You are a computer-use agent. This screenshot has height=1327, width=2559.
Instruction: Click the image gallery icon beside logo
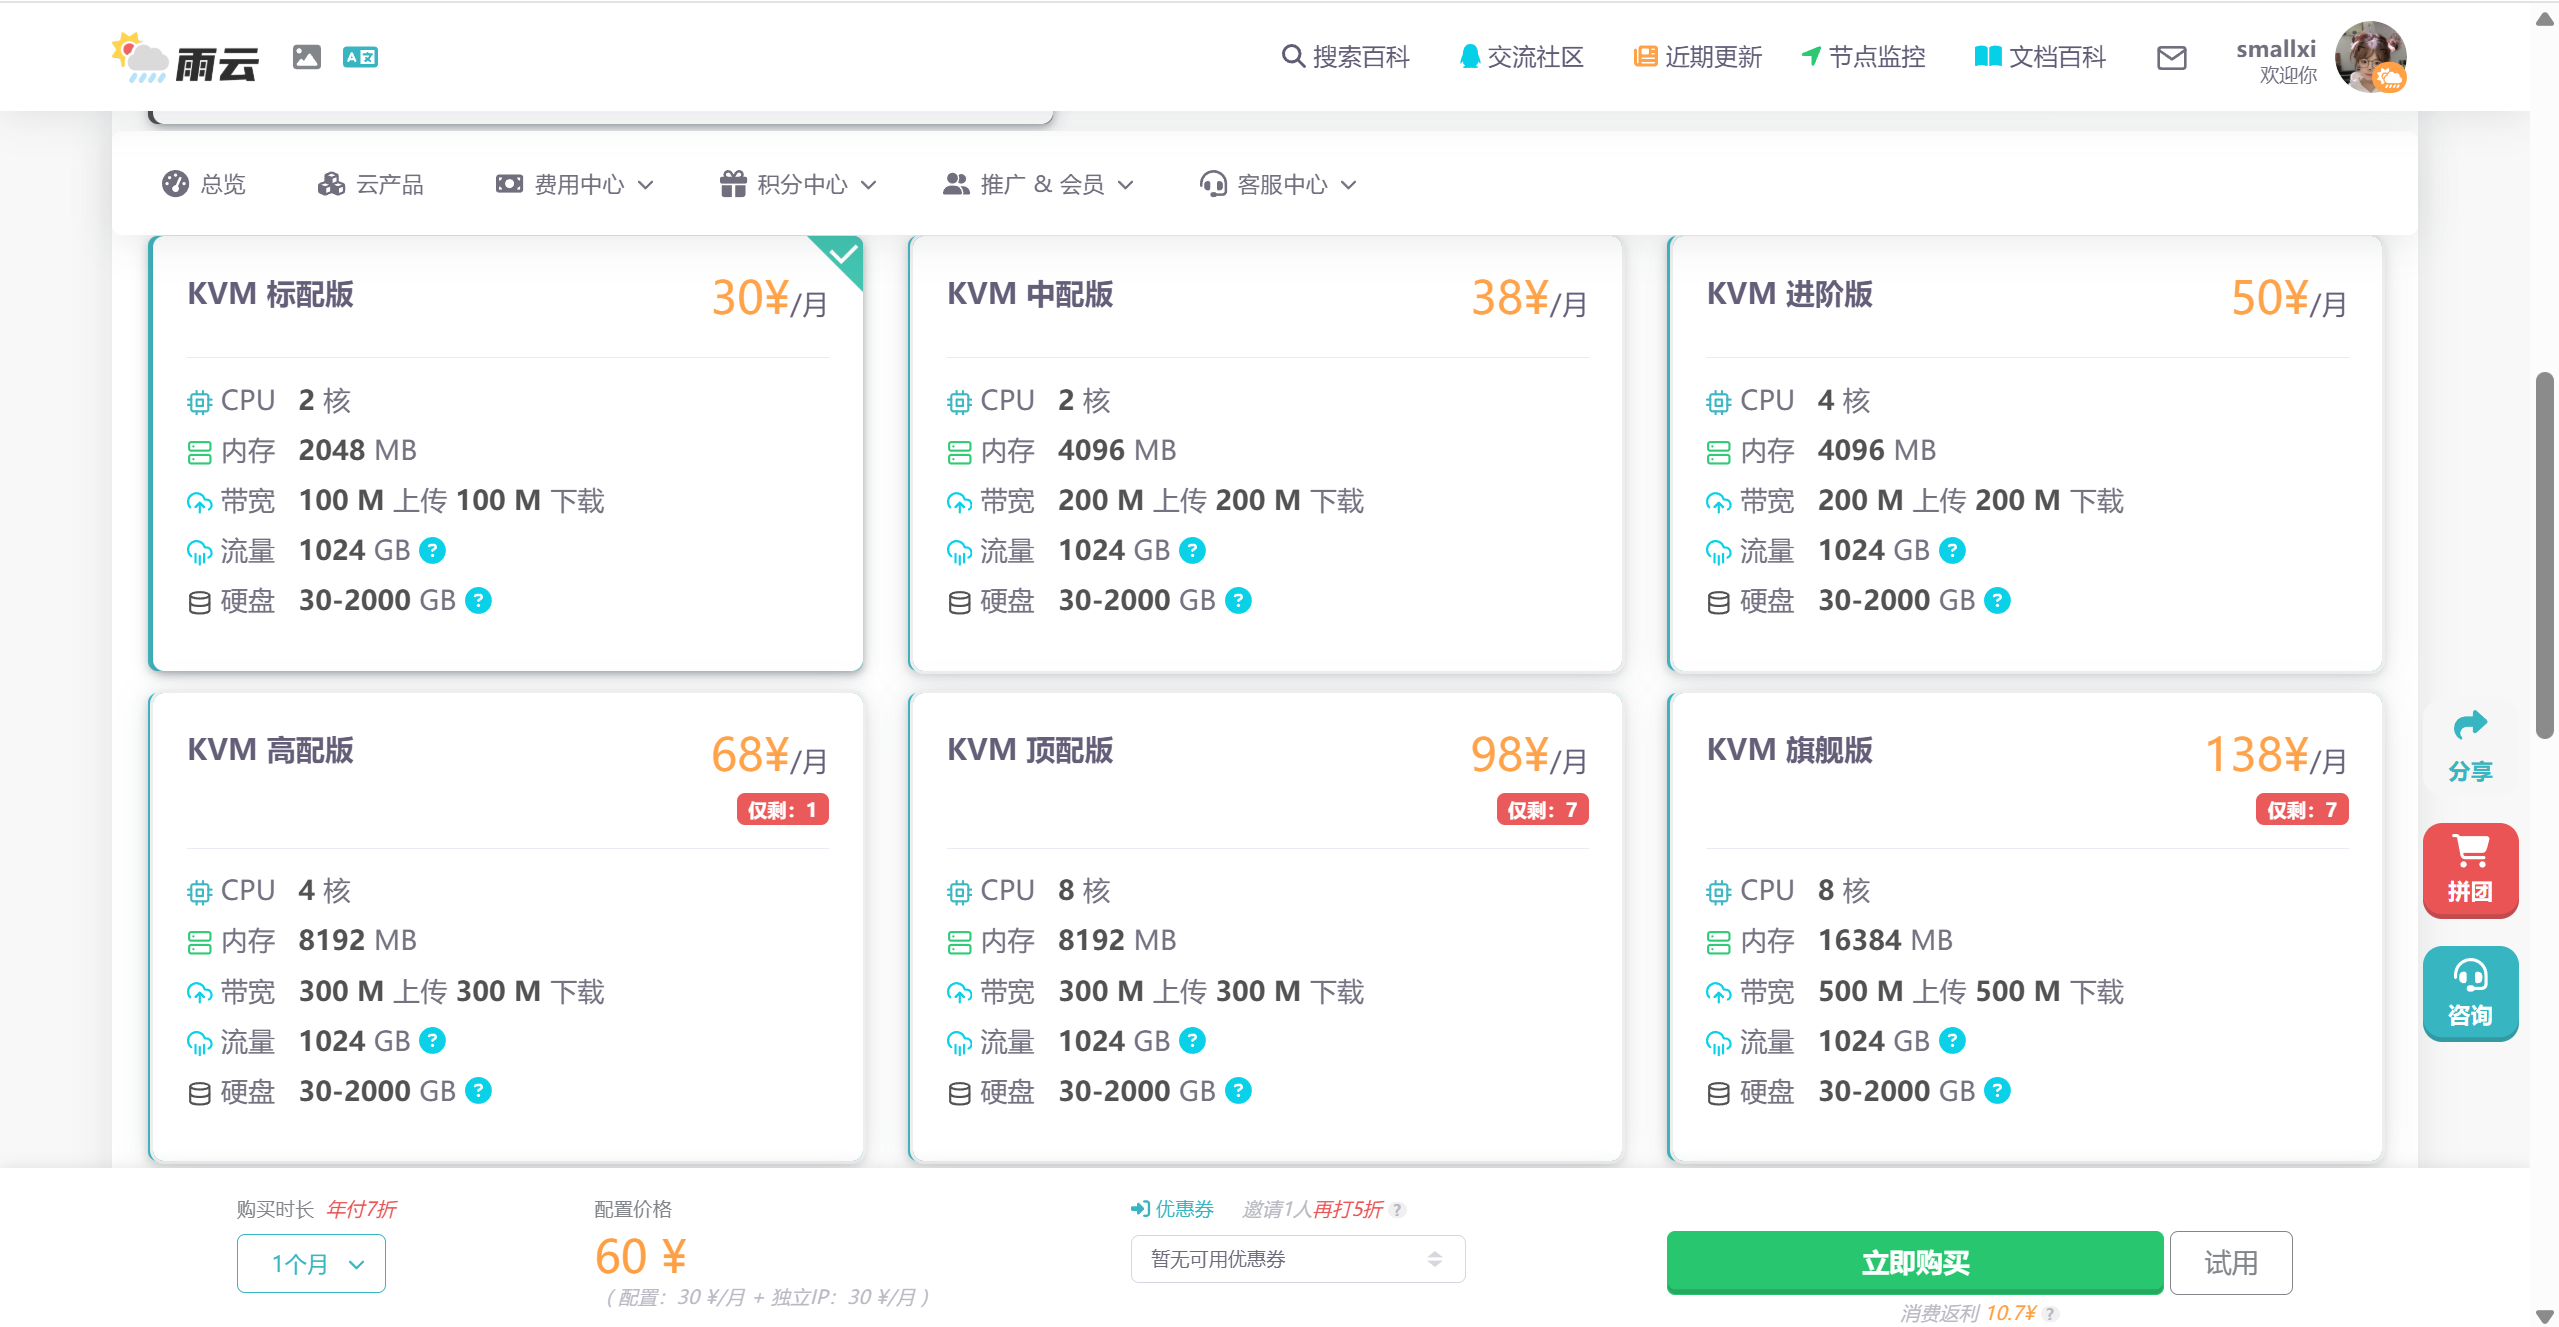pyautogui.click(x=307, y=57)
